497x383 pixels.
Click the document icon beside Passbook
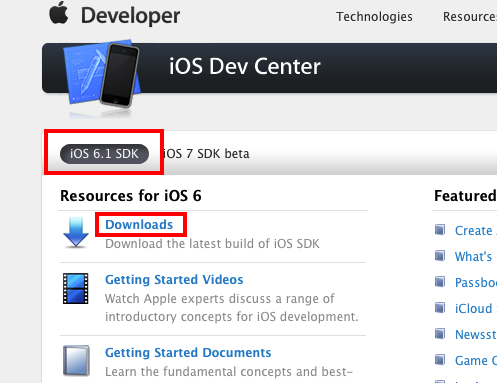tap(440, 282)
